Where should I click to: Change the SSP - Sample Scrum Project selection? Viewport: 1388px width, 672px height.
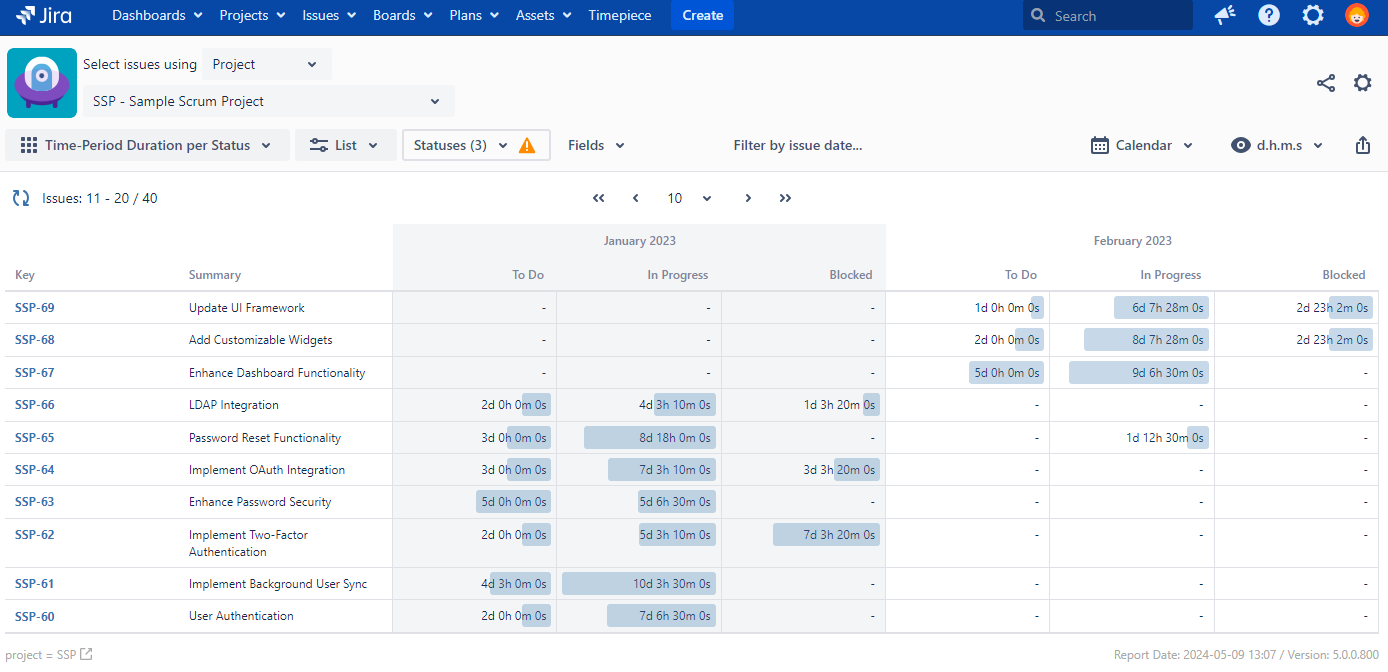coord(267,101)
